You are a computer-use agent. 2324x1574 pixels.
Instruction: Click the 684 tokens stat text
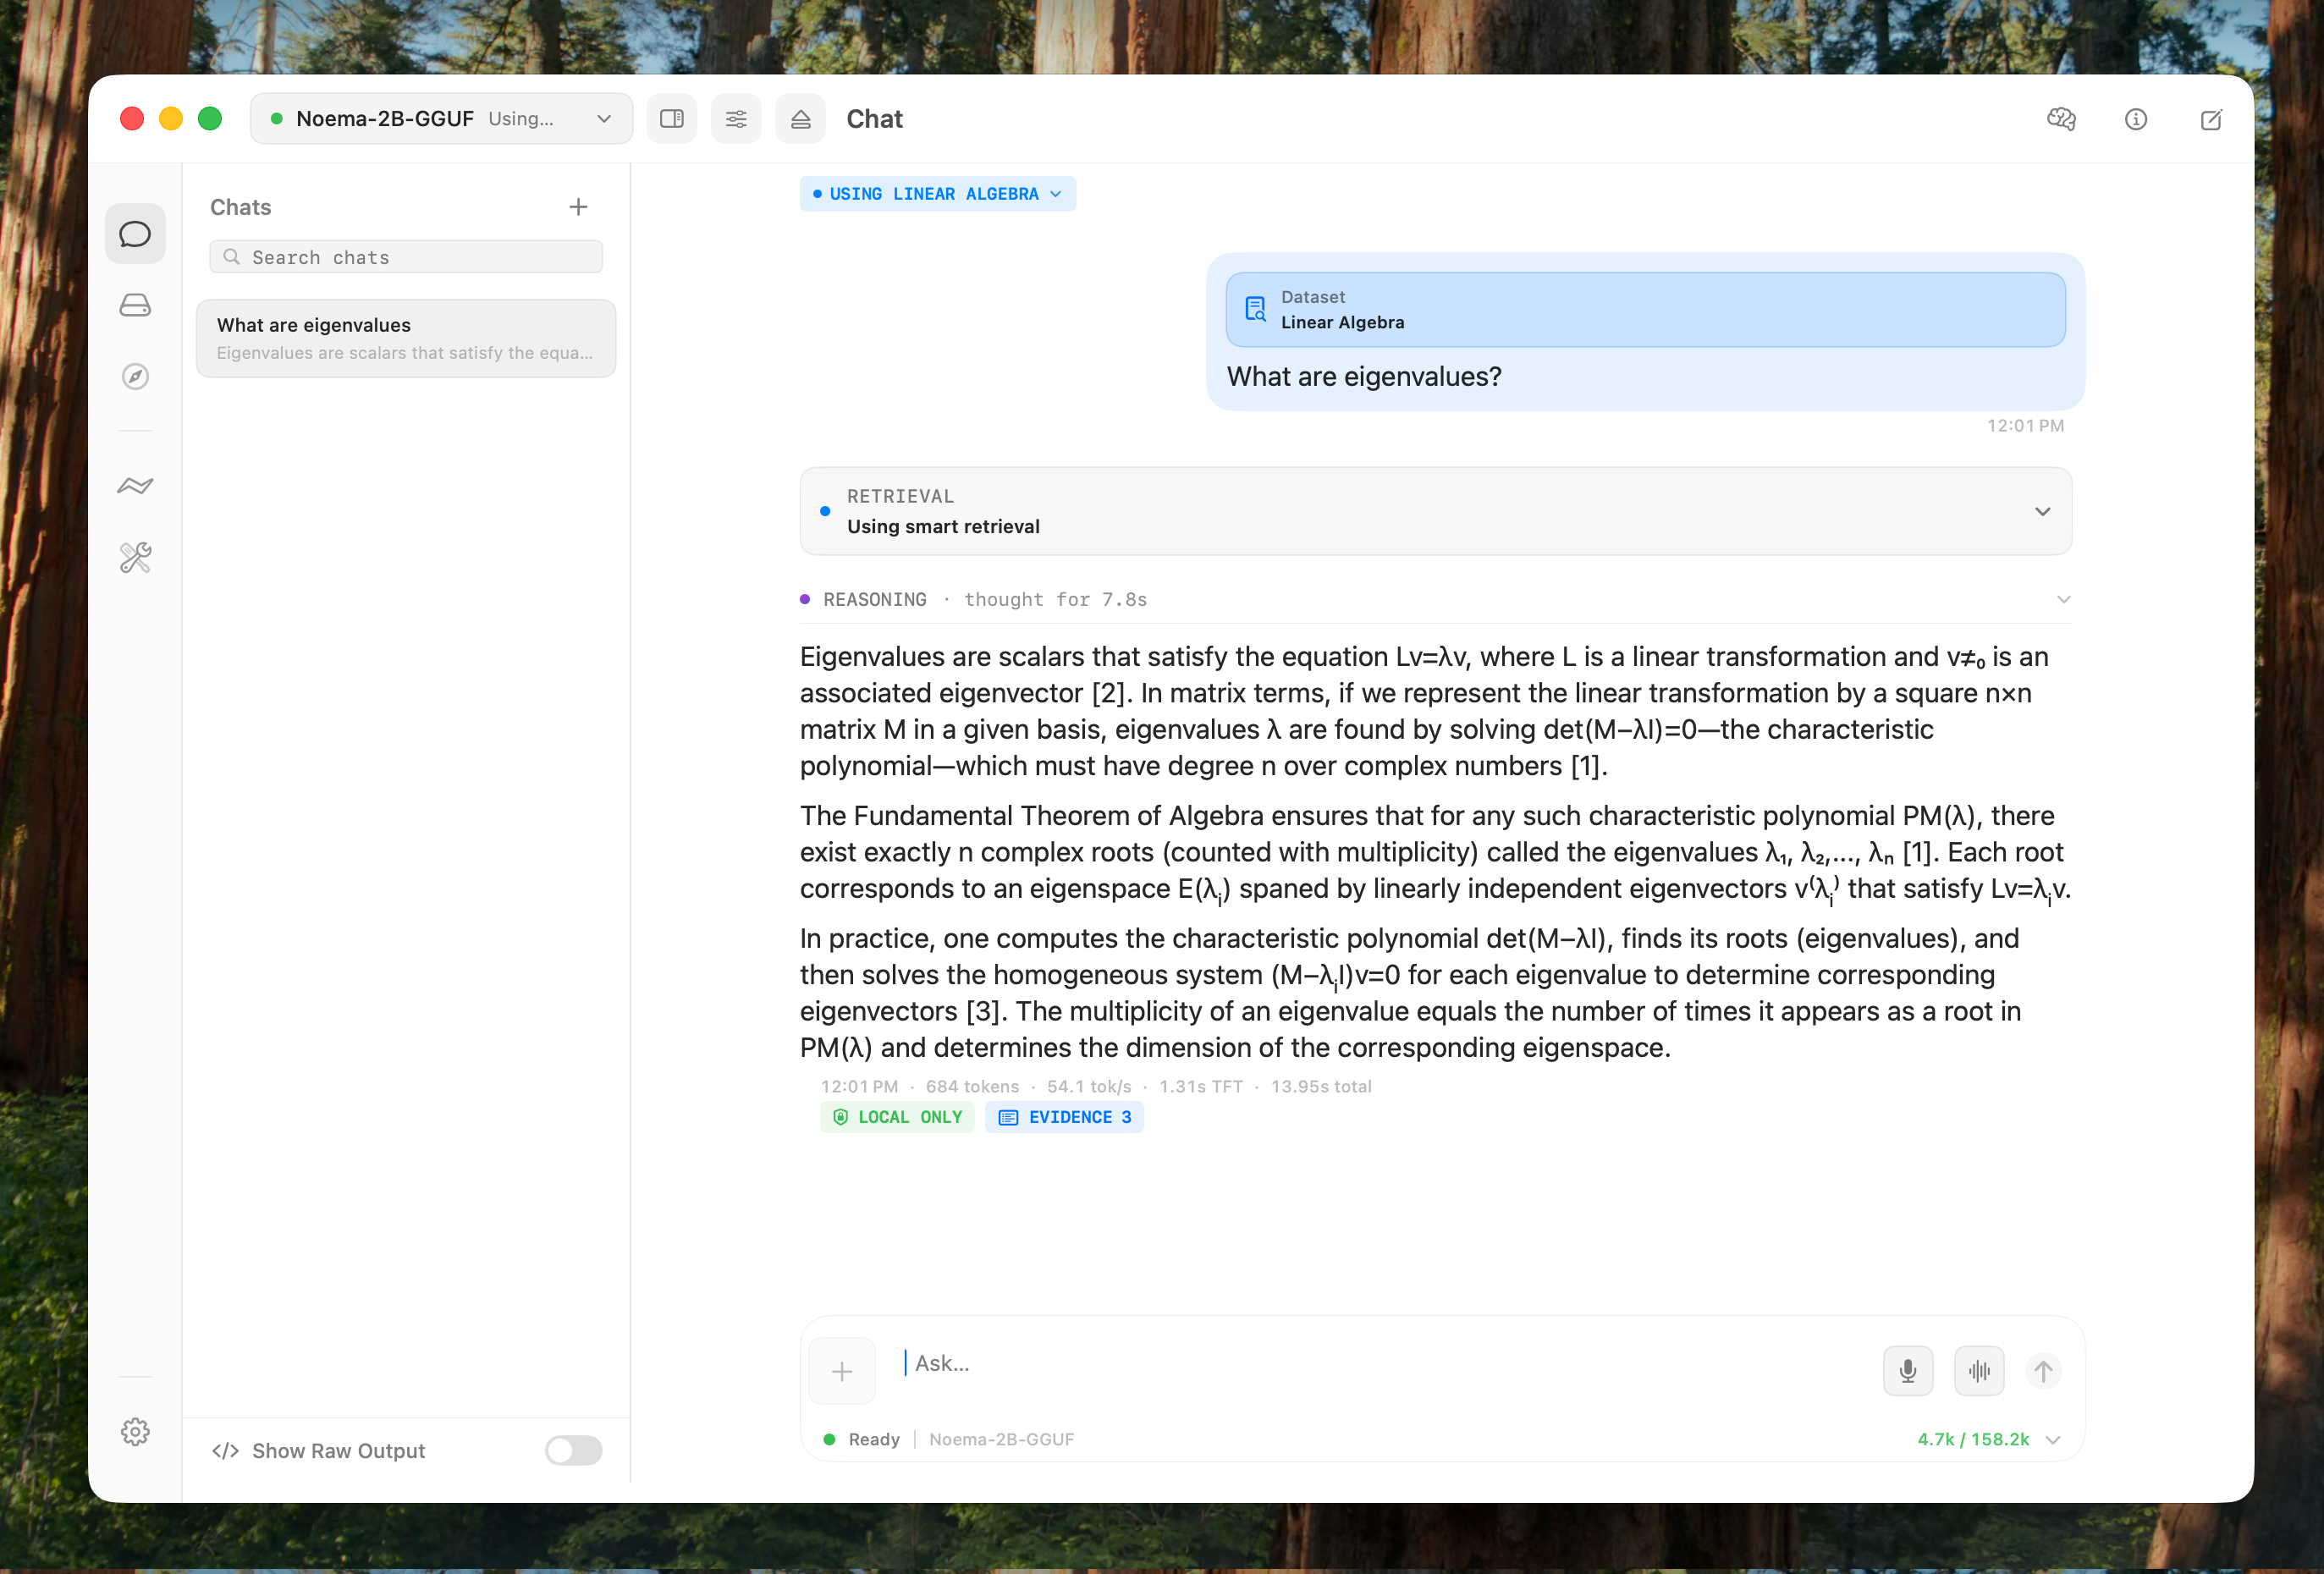point(972,1087)
